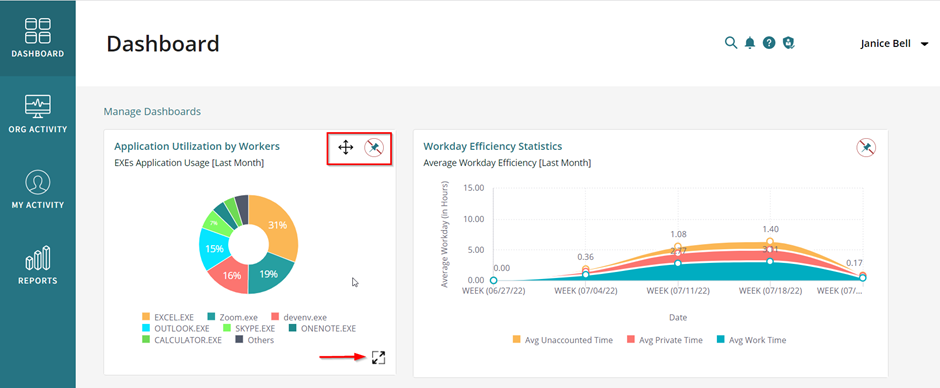This screenshot has width=940, height=388.
Task: Toggle Avg Private Time legend swatch
Action: tap(631, 339)
